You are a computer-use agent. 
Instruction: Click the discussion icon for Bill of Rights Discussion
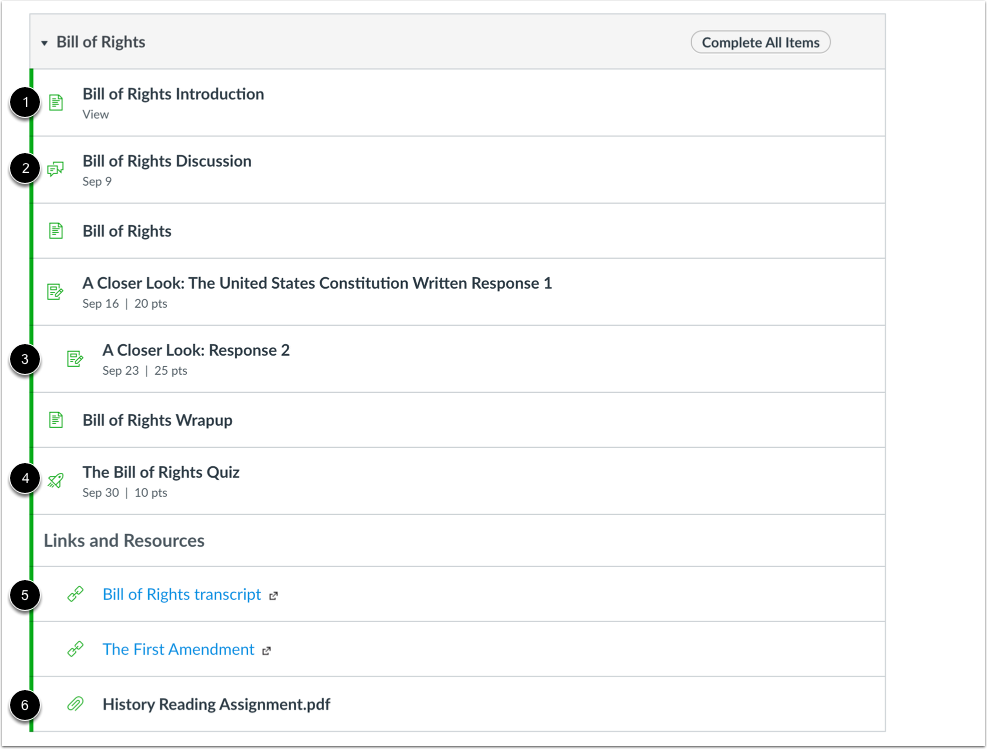pos(55,168)
